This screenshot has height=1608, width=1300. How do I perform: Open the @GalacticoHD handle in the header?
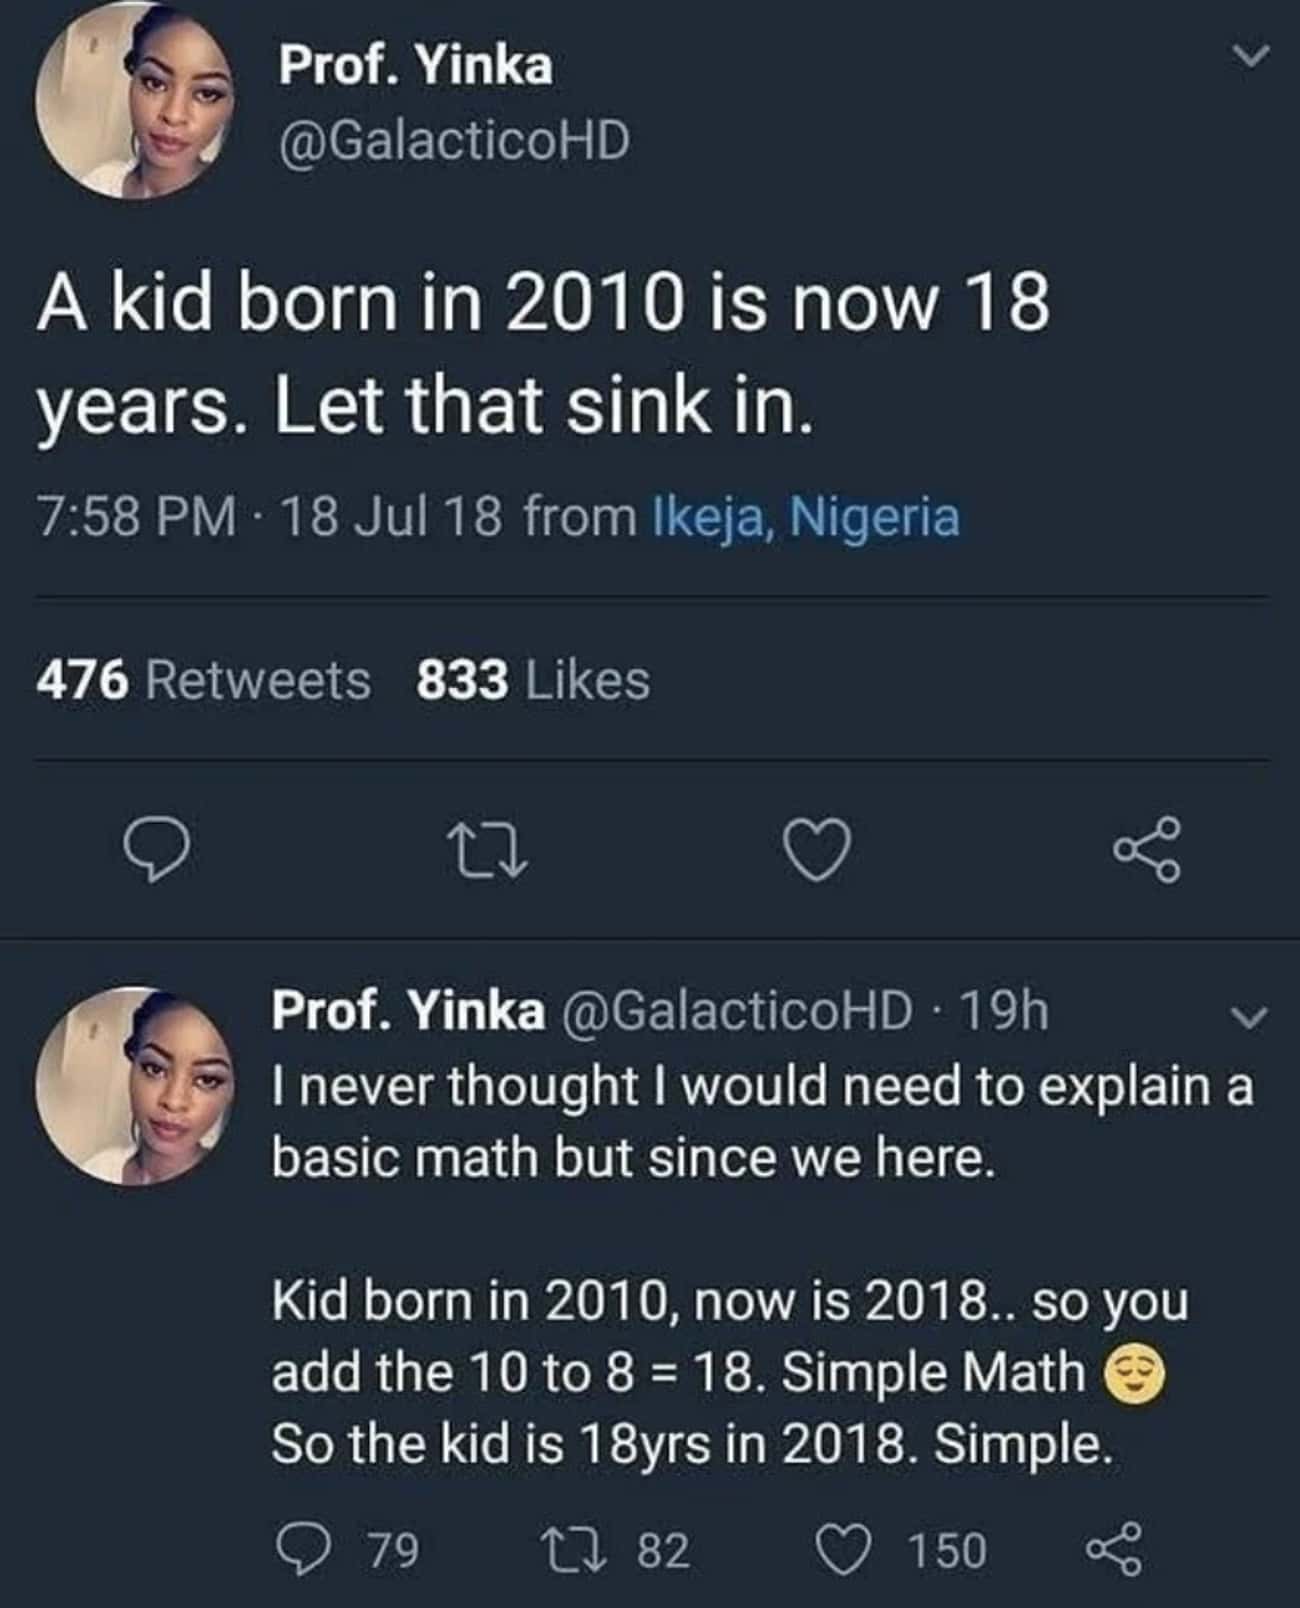[x=455, y=141]
